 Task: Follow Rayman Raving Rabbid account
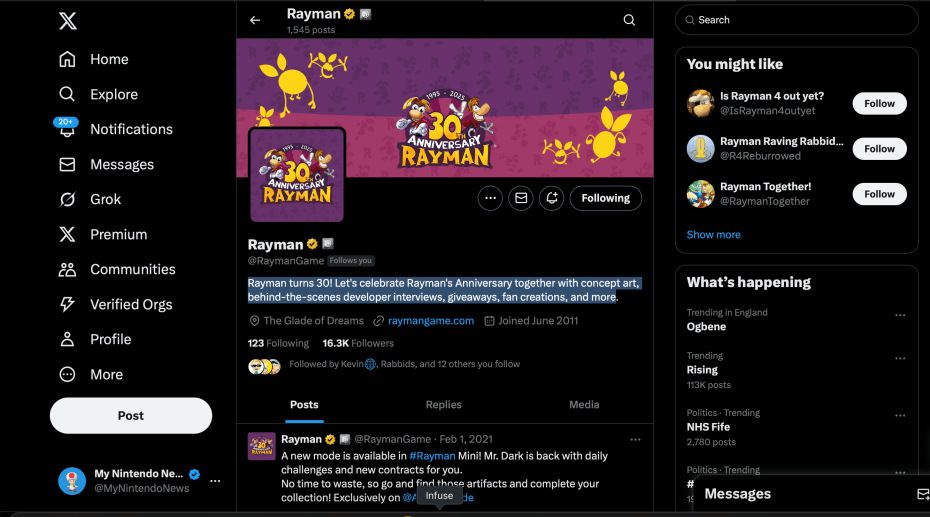click(x=879, y=149)
